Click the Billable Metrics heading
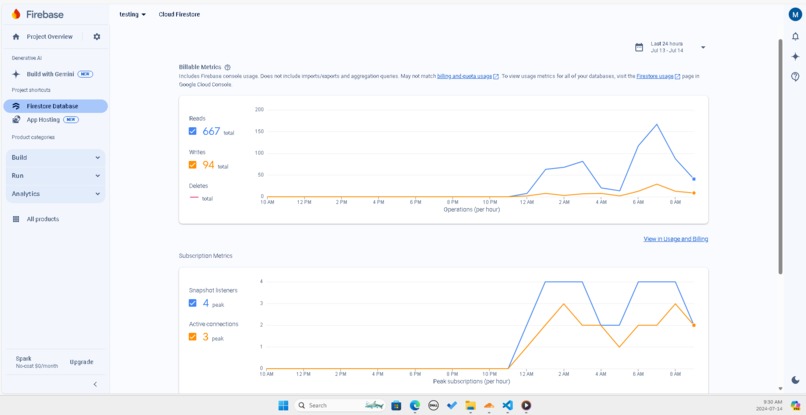806x415 pixels. [x=200, y=67]
